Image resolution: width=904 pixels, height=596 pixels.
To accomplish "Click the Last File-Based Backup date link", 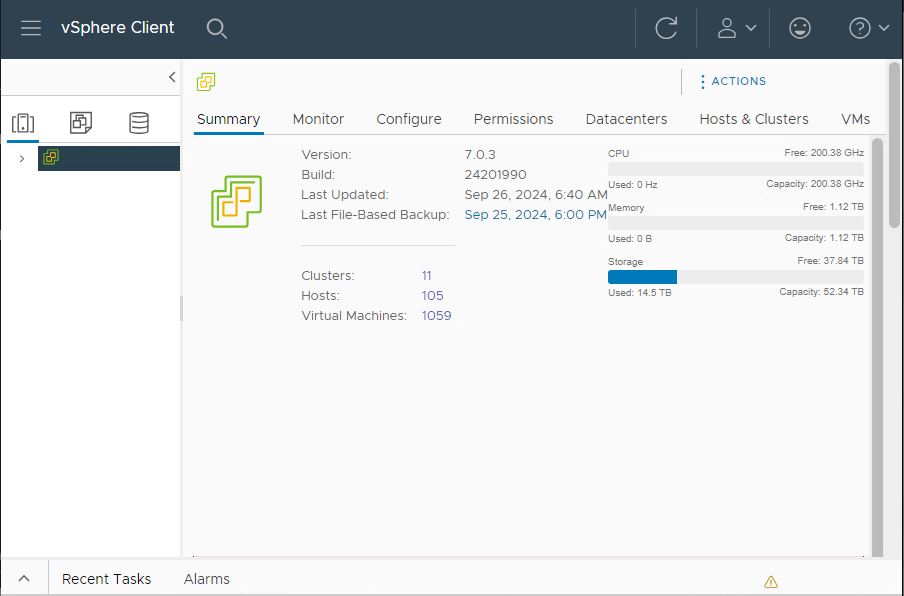I will [x=535, y=215].
